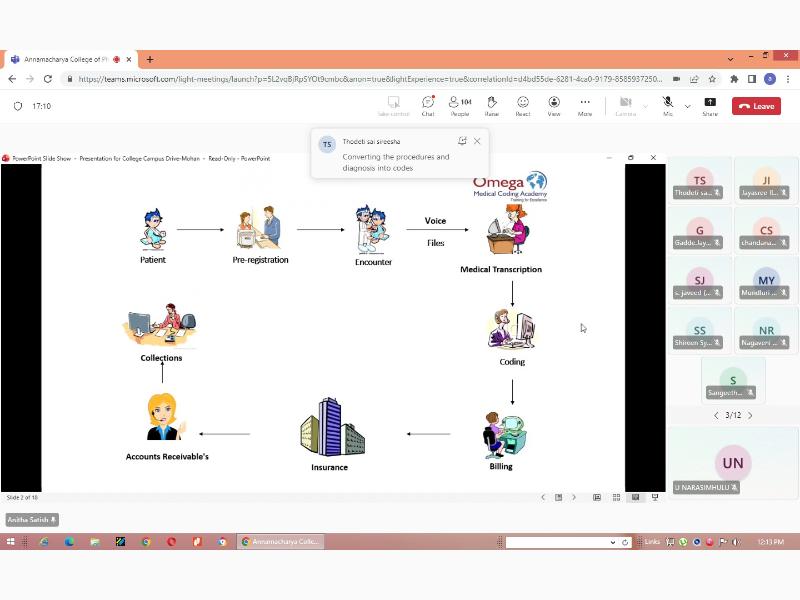Go to next participants page

(750, 415)
